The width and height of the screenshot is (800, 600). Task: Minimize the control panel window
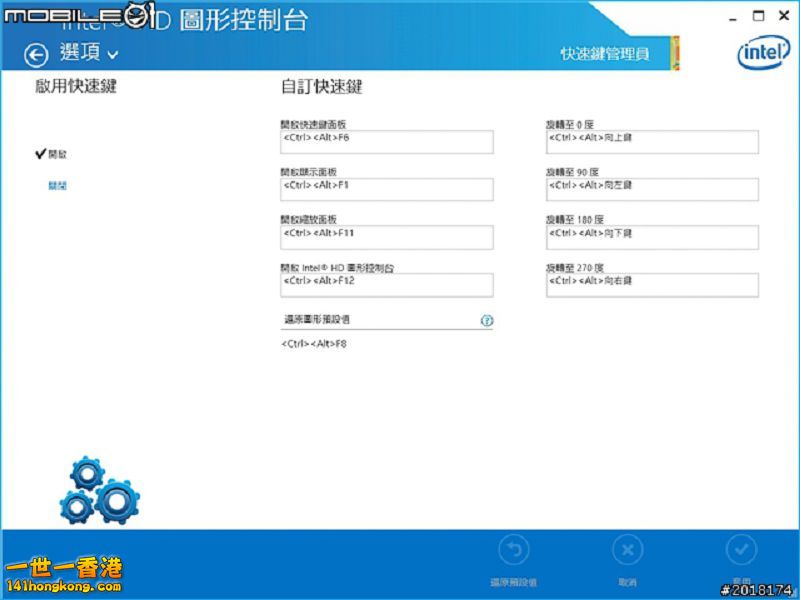click(x=733, y=17)
